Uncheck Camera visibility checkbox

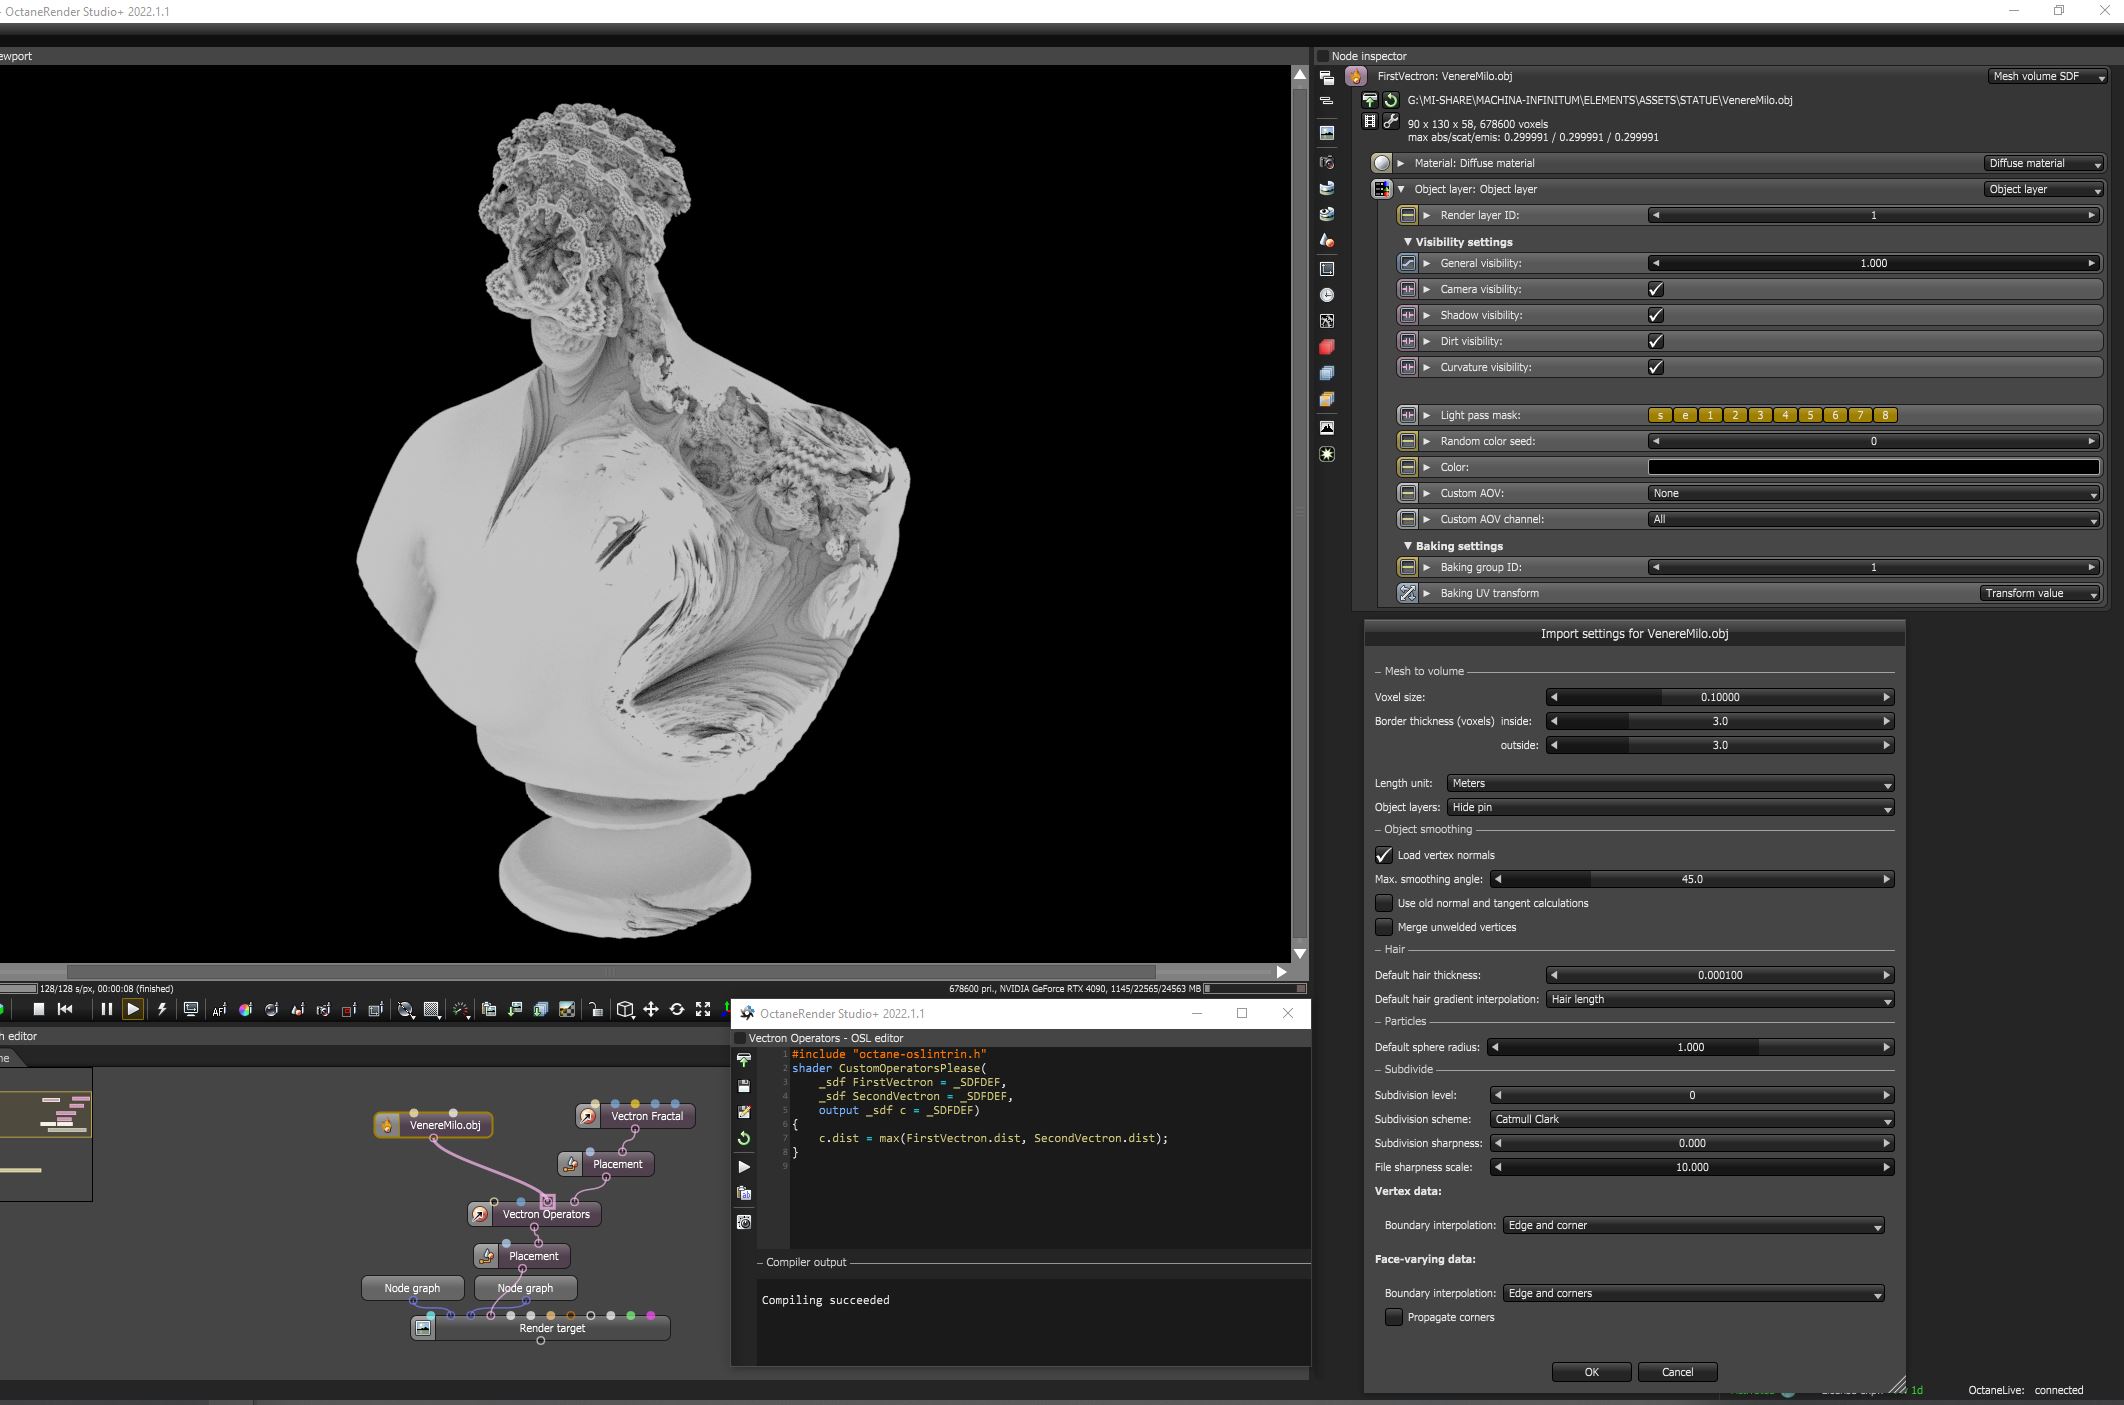point(1656,289)
